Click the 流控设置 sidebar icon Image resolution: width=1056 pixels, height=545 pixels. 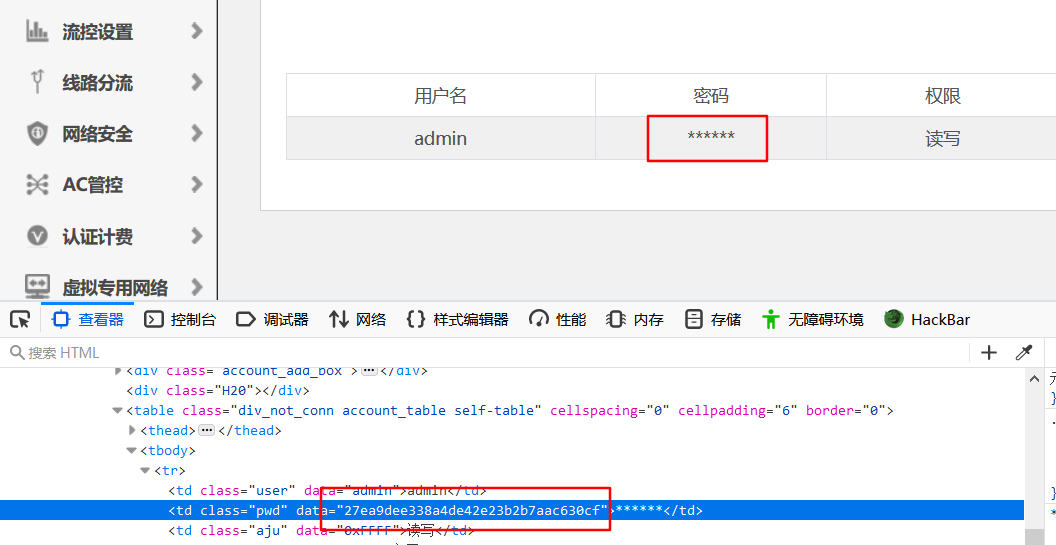(x=37, y=31)
